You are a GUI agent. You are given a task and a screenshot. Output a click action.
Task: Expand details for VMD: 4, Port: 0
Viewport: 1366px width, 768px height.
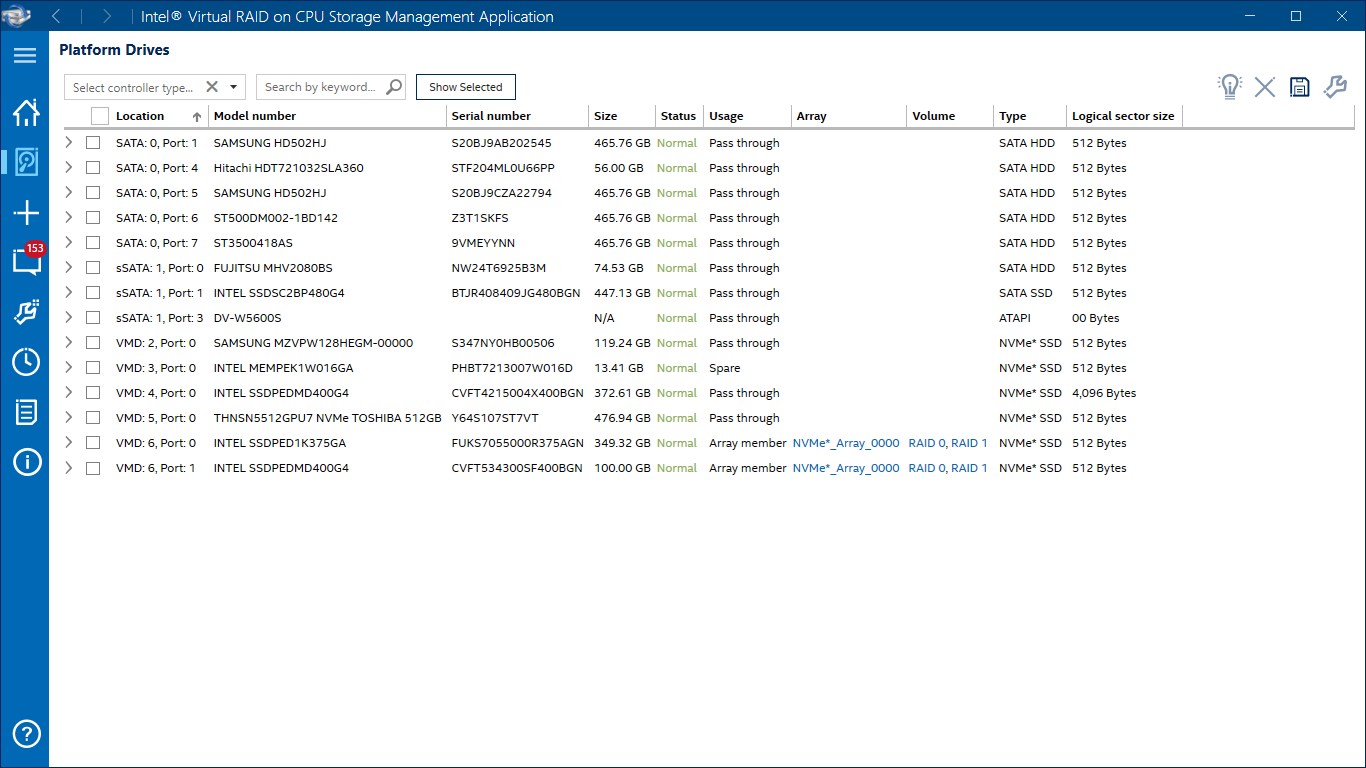pyautogui.click(x=68, y=393)
